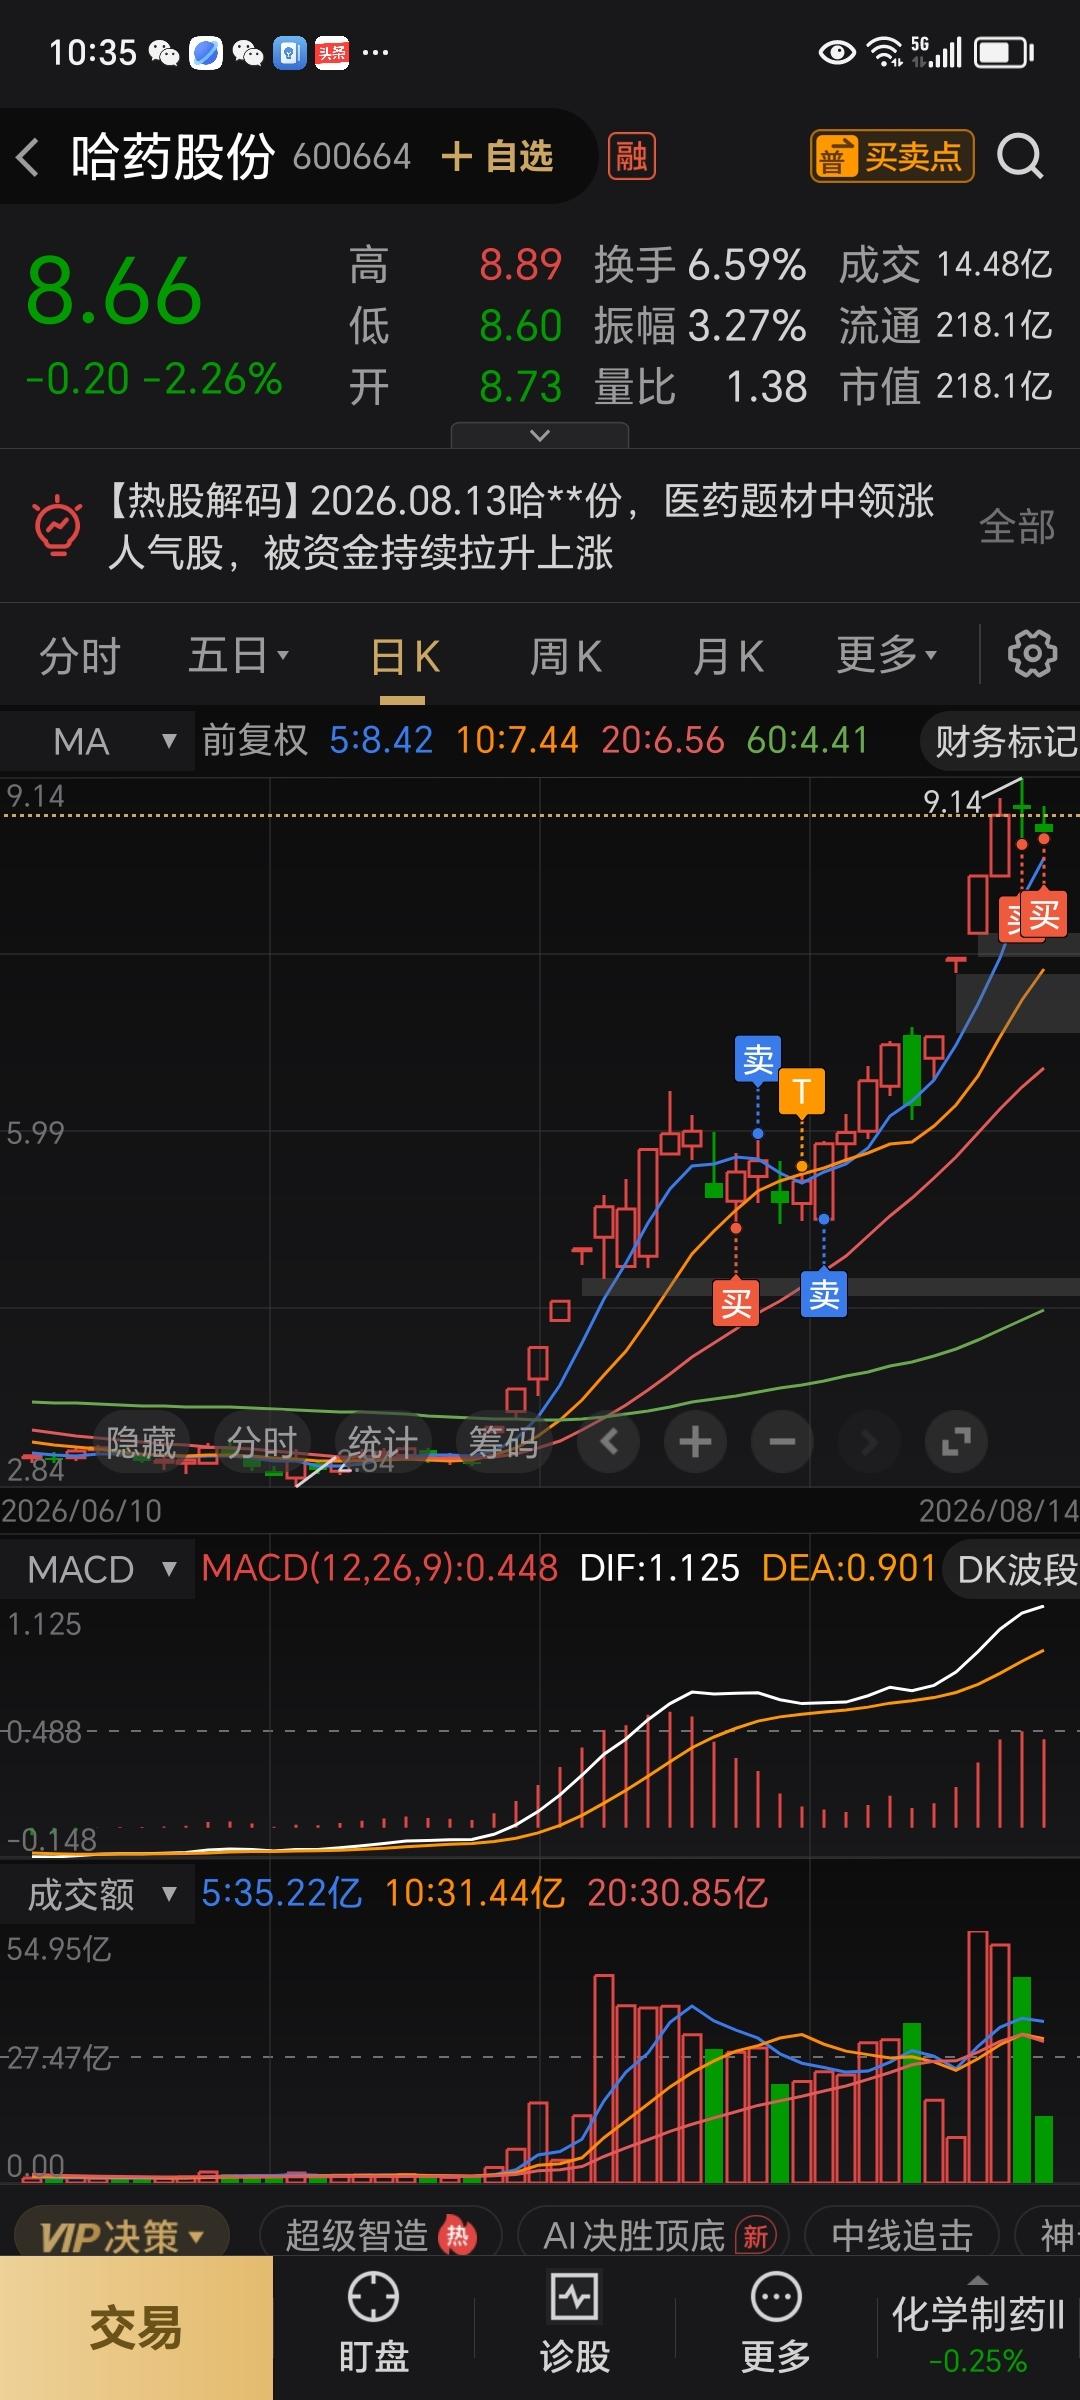
Task: Toggle 统计 range statistics
Action: [x=383, y=1441]
